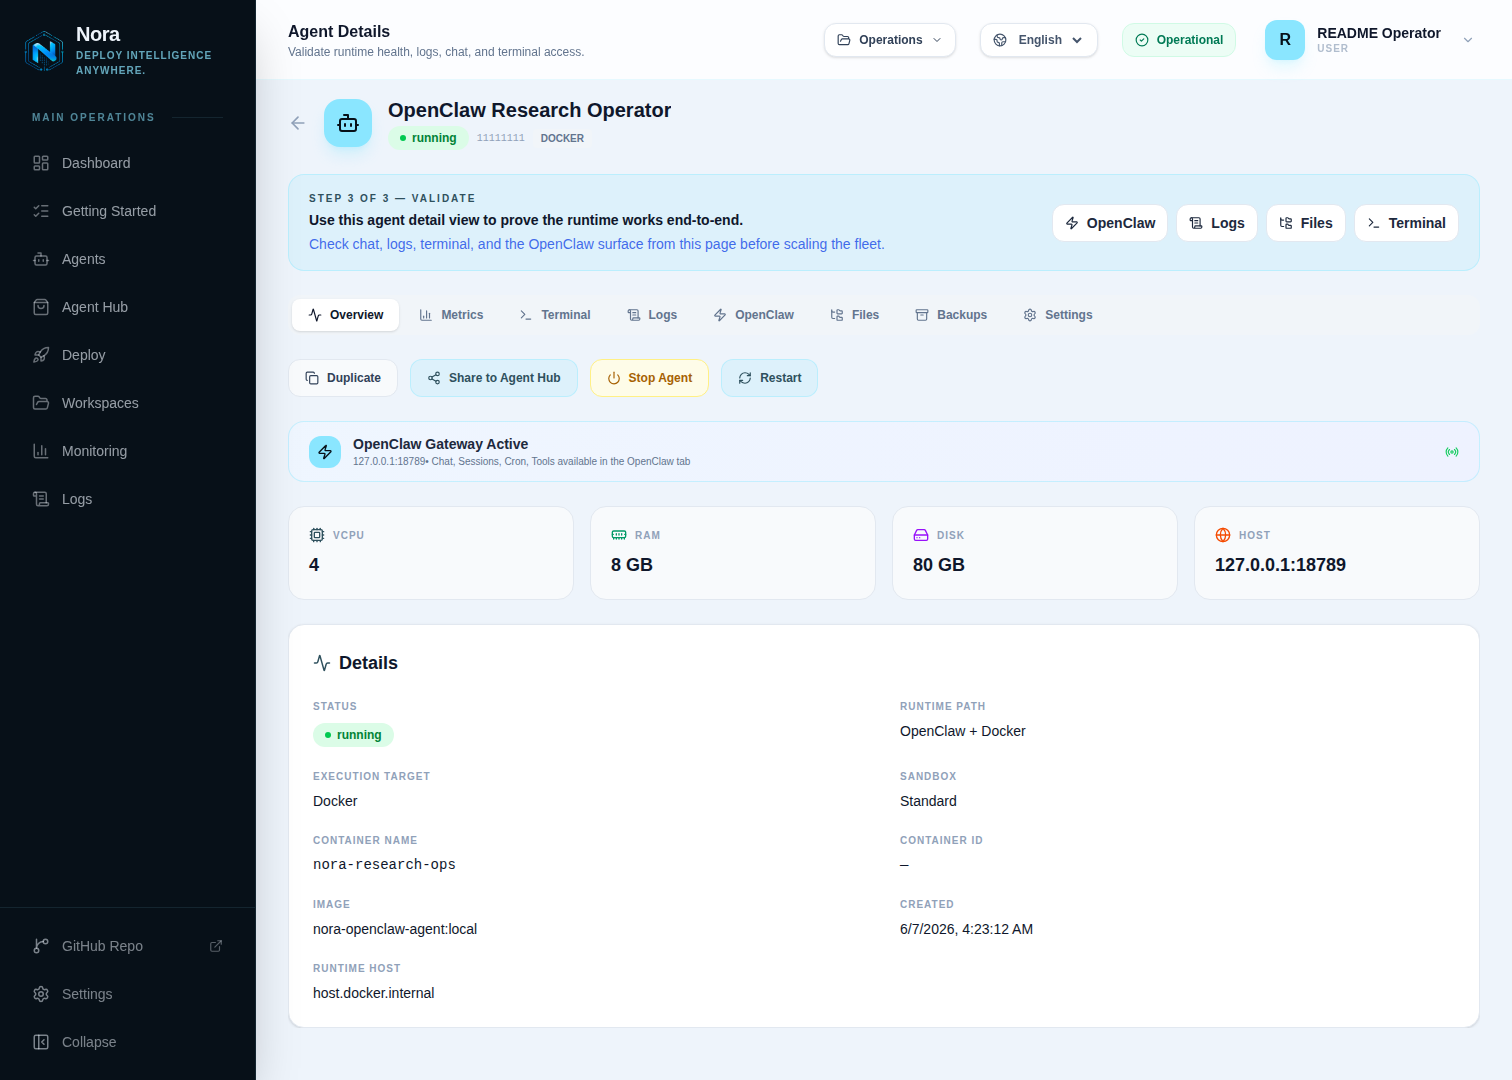Click the back arrow icon
1512x1080 pixels.
tap(298, 123)
